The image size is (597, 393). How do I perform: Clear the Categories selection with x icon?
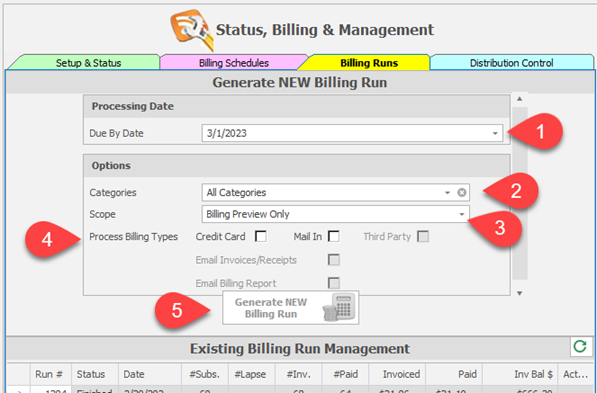pos(461,193)
